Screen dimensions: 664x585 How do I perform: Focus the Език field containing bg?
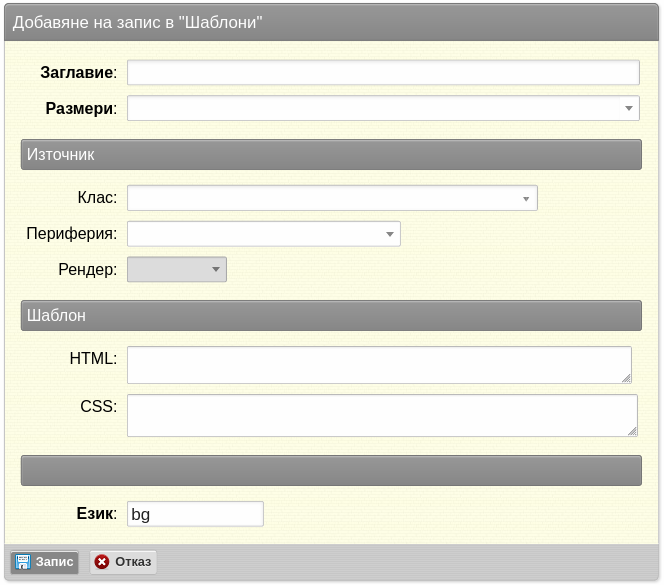(x=195, y=514)
